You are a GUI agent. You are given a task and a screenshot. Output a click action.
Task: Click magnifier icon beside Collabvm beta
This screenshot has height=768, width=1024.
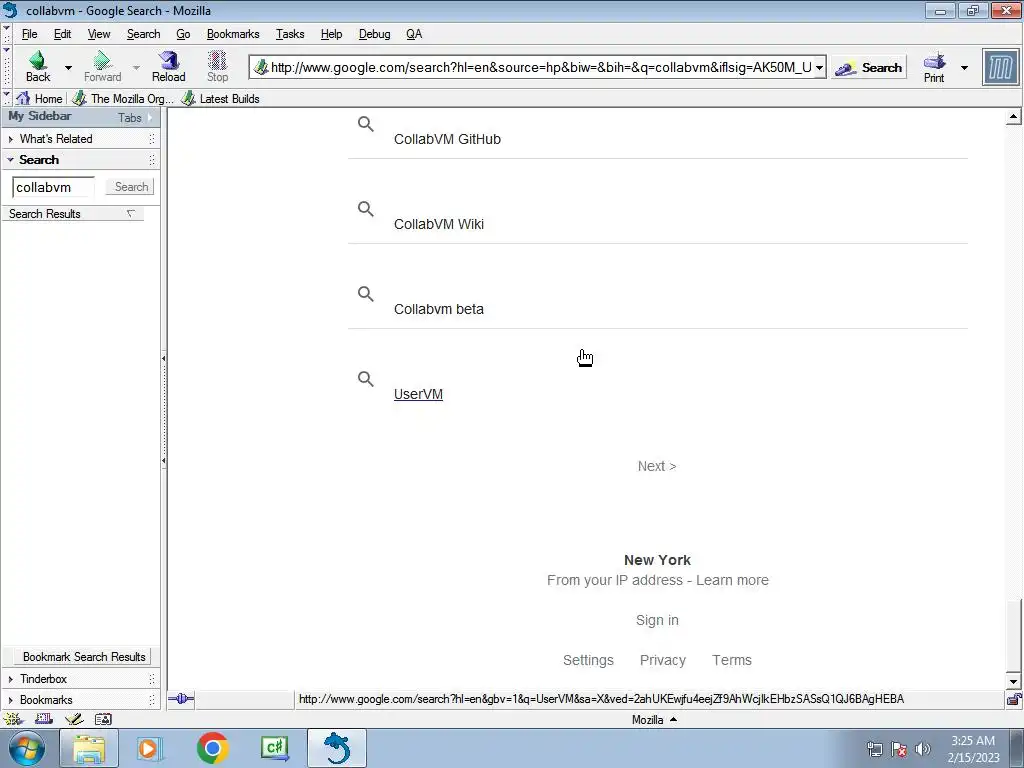coord(366,294)
